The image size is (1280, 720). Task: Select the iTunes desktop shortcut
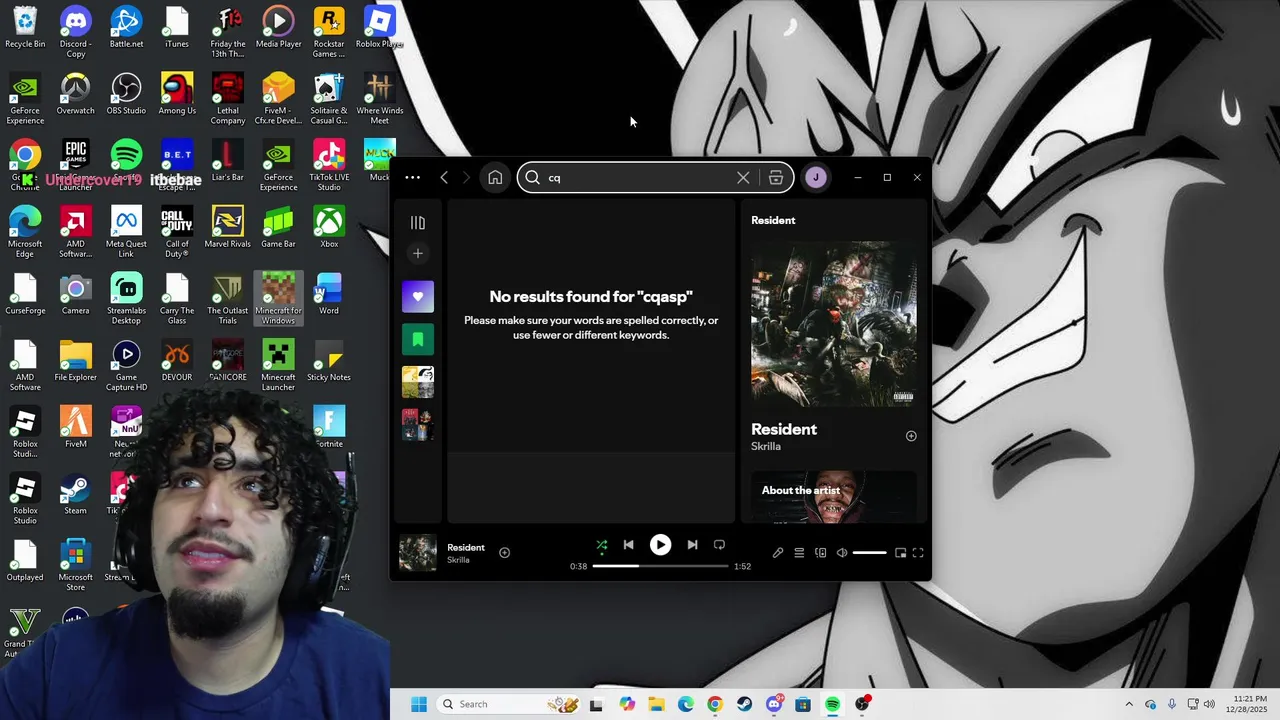tap(177, 28)
